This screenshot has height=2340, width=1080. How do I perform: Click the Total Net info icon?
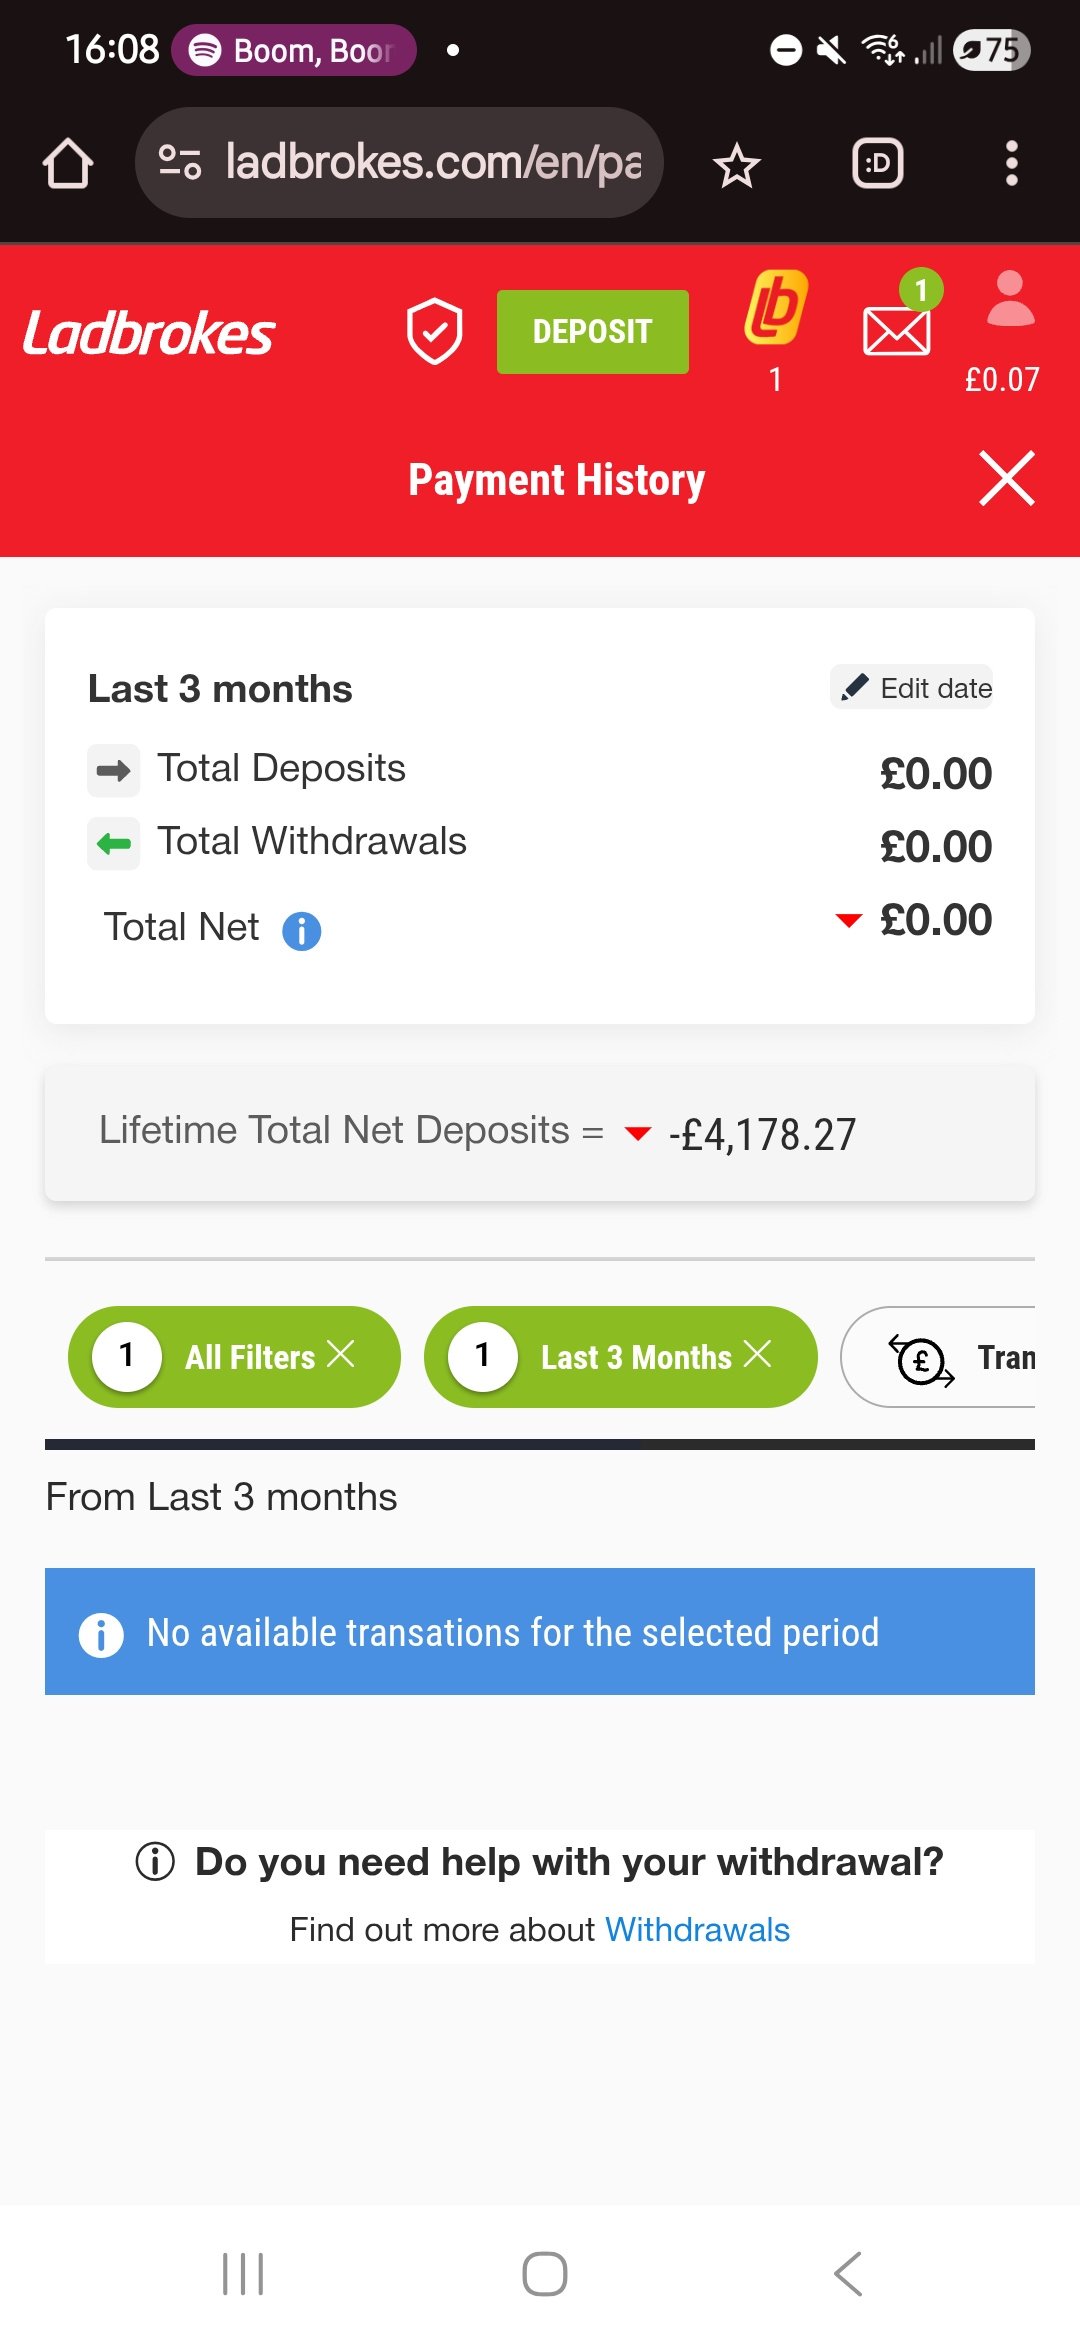301,931
